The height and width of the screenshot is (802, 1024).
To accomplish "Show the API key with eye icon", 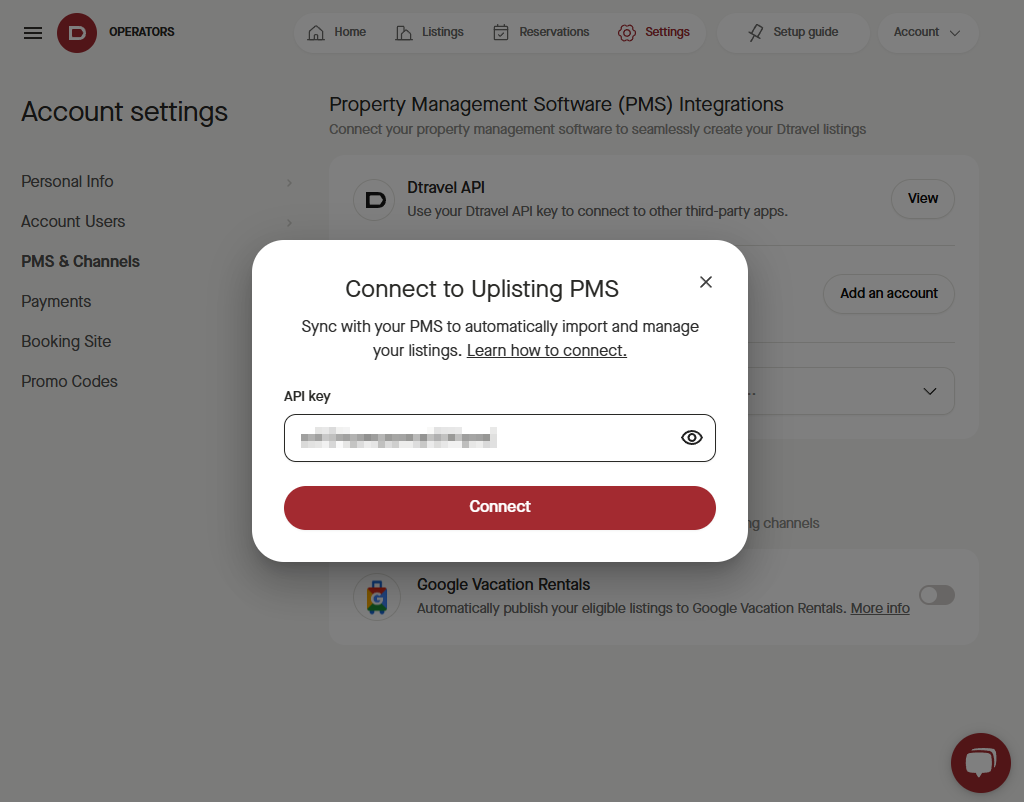I will click(x=692, y=438).
